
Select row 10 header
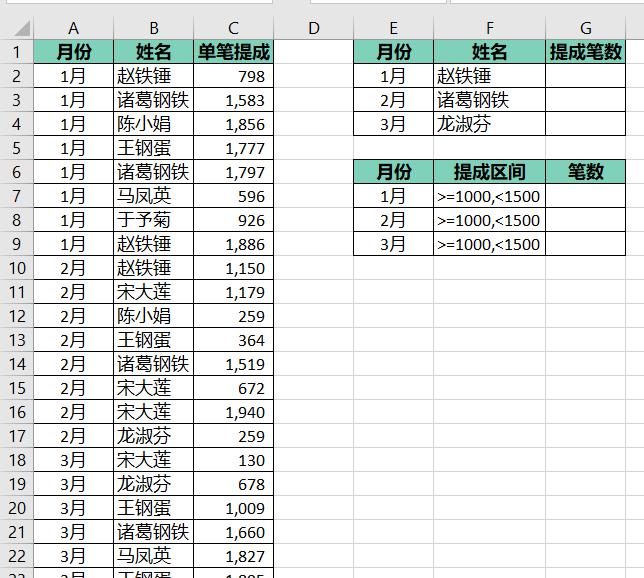tap(16, 268)
